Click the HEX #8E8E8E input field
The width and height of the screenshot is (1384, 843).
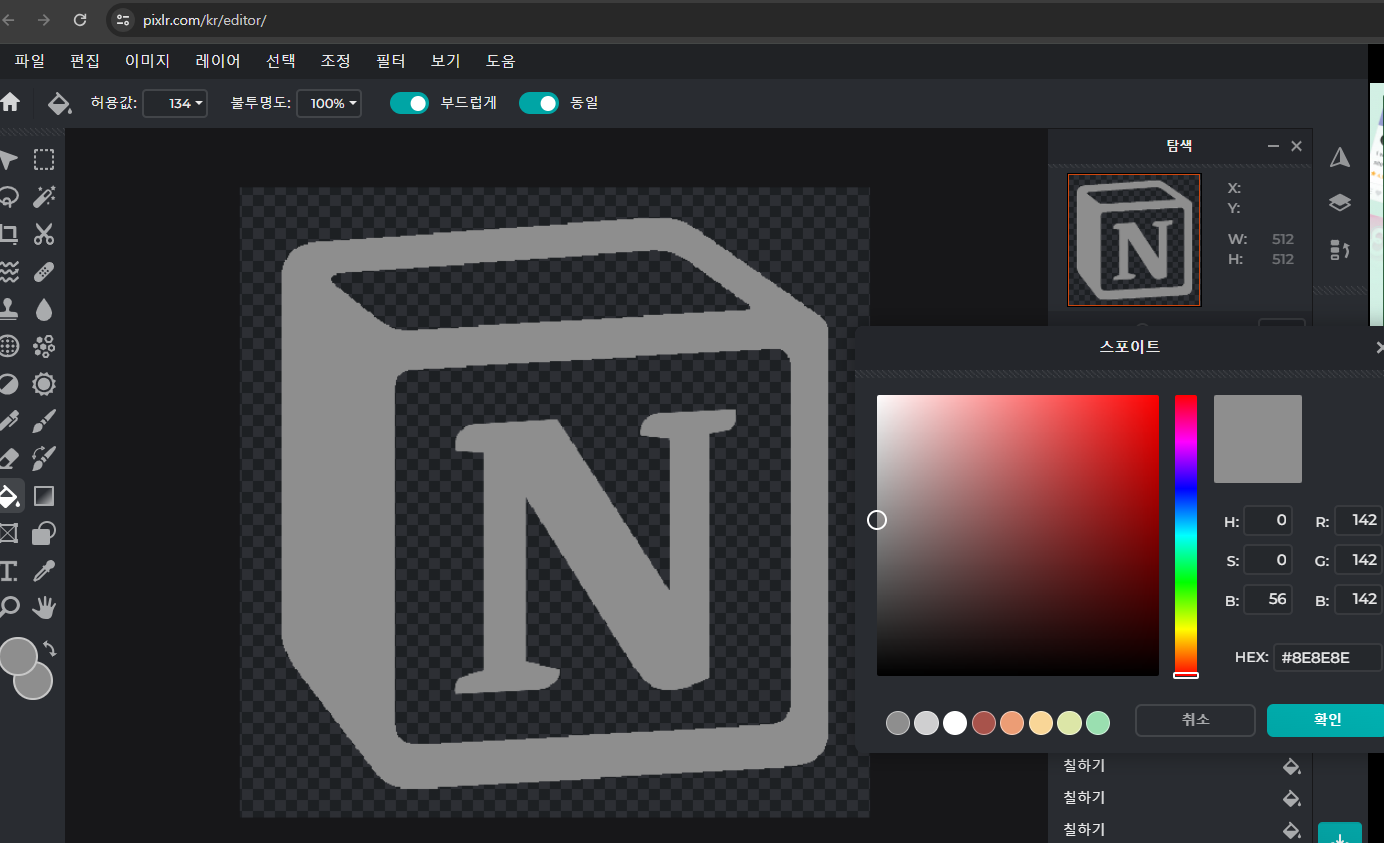click(x=1328, y=658)
